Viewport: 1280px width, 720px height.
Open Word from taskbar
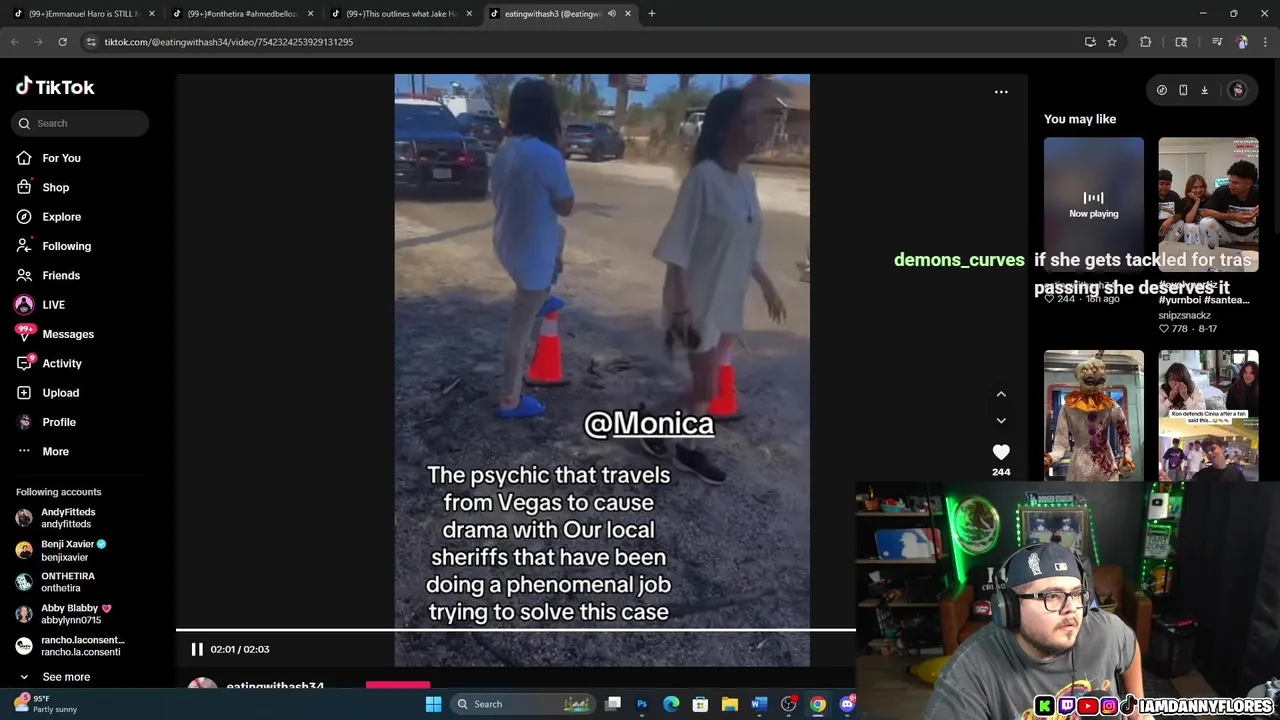coord(759,704)
